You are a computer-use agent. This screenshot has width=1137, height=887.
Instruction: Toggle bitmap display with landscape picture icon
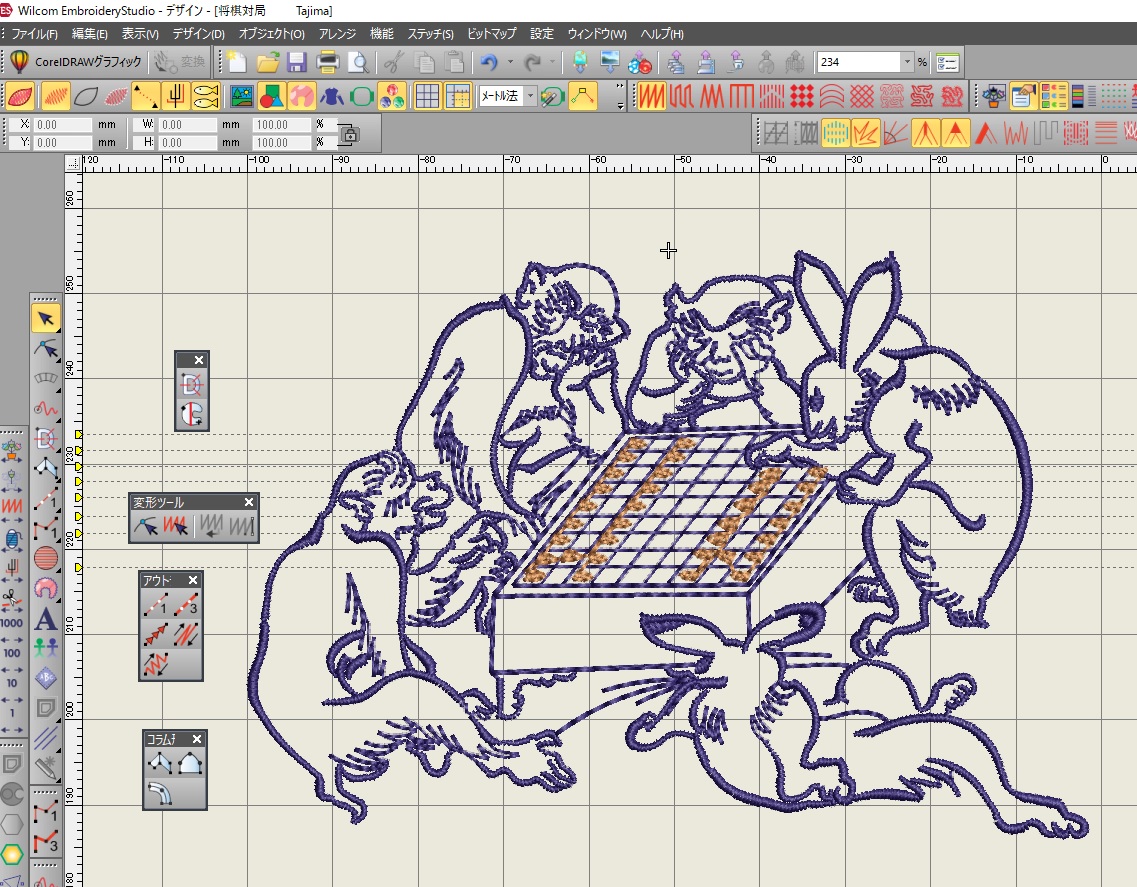[241, 96]
